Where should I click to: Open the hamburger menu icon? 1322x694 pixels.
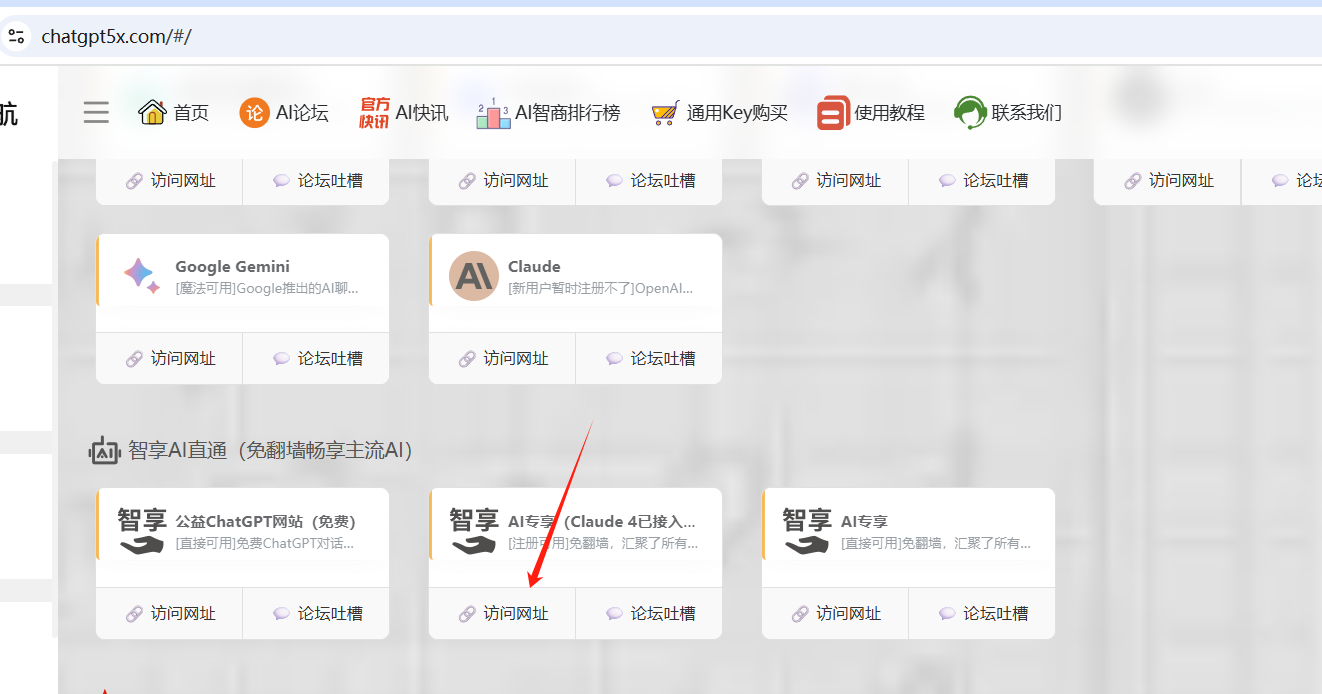click(x=96, y=112)
